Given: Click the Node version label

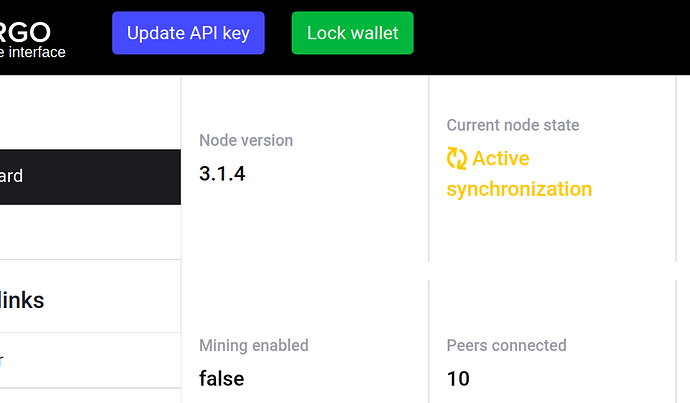Looking at the screenshot, I should (x=246, y=140).
